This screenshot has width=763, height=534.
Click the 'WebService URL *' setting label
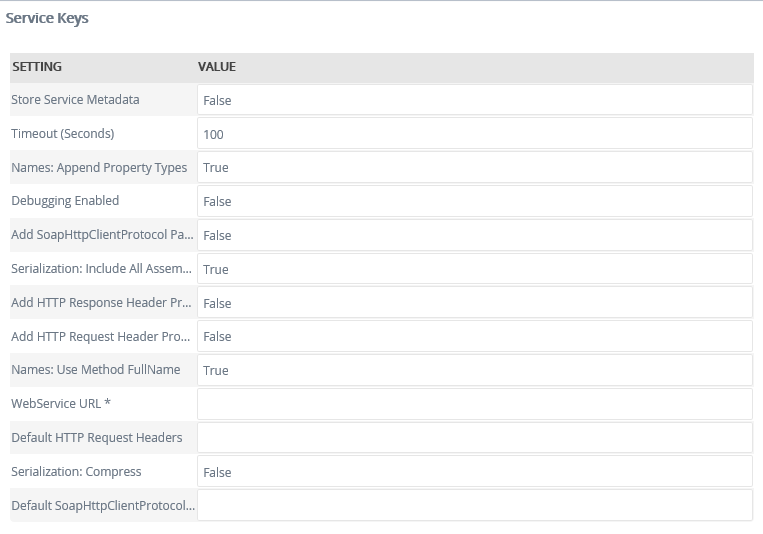61,403
